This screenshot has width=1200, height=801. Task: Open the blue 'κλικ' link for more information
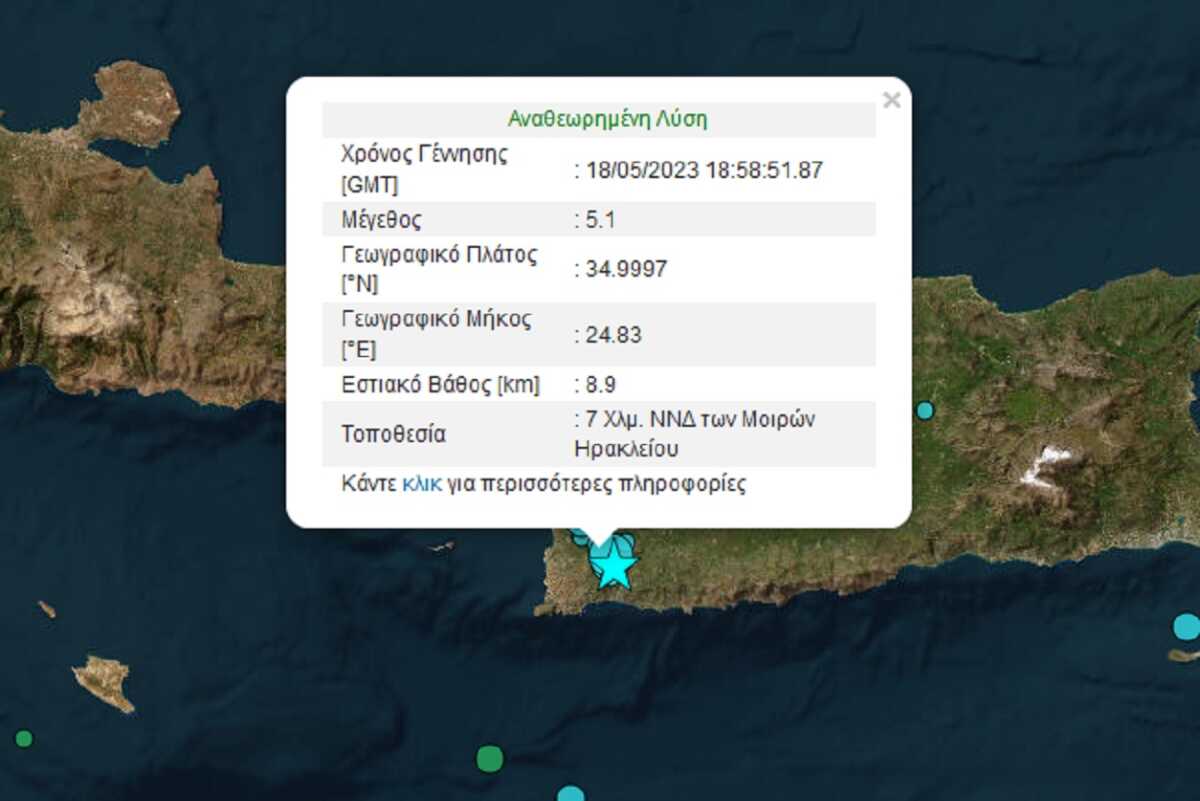pos(422,485)
